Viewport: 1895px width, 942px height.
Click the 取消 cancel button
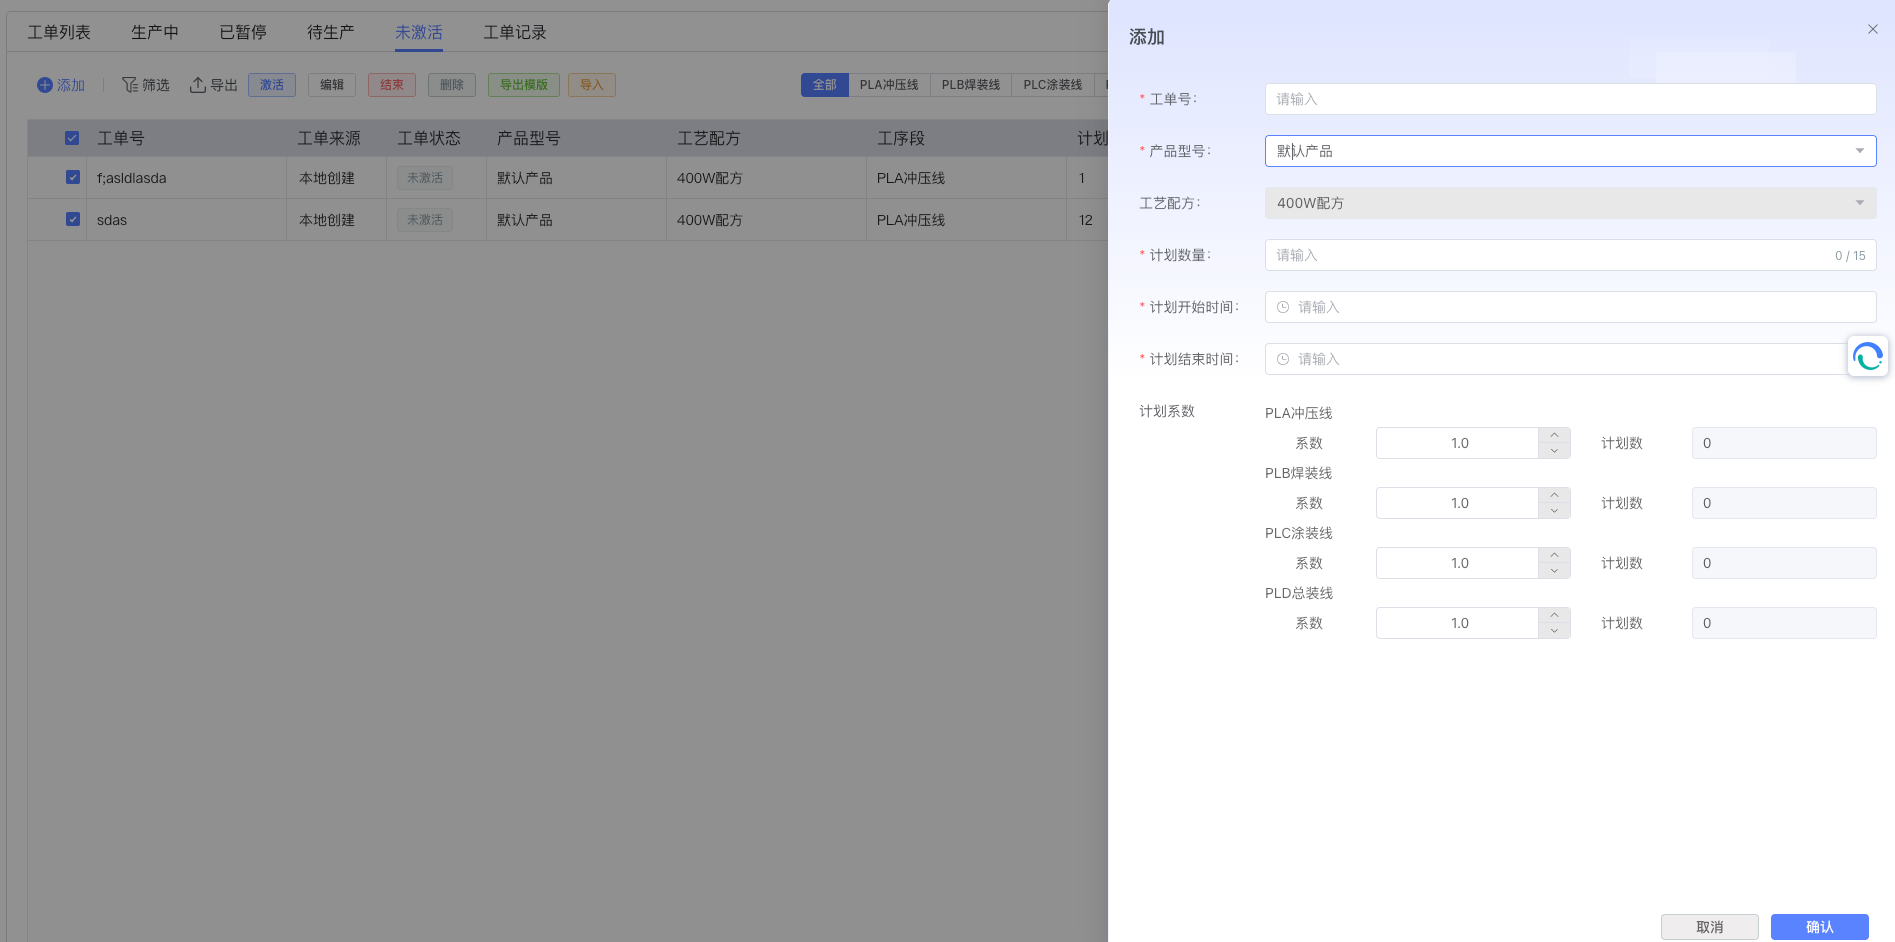click(1709, 927)
